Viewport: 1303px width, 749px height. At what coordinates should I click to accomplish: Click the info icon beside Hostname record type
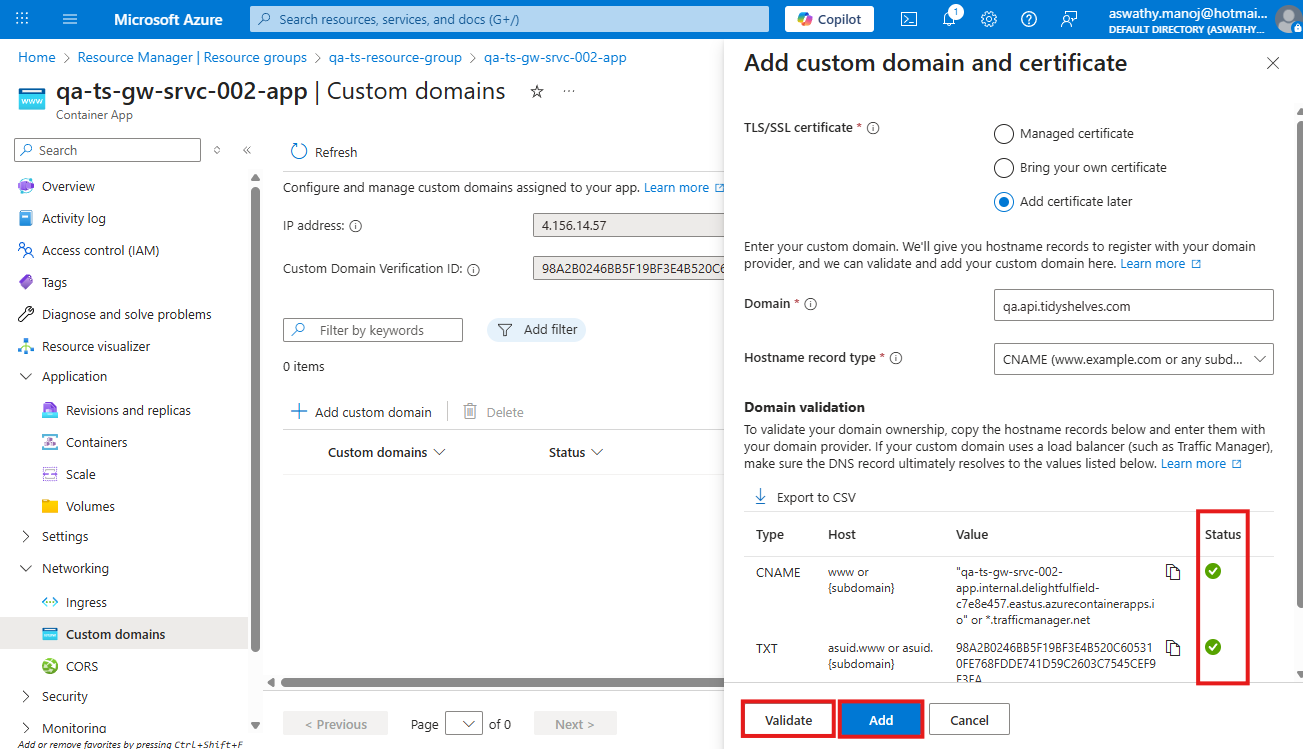896,358
